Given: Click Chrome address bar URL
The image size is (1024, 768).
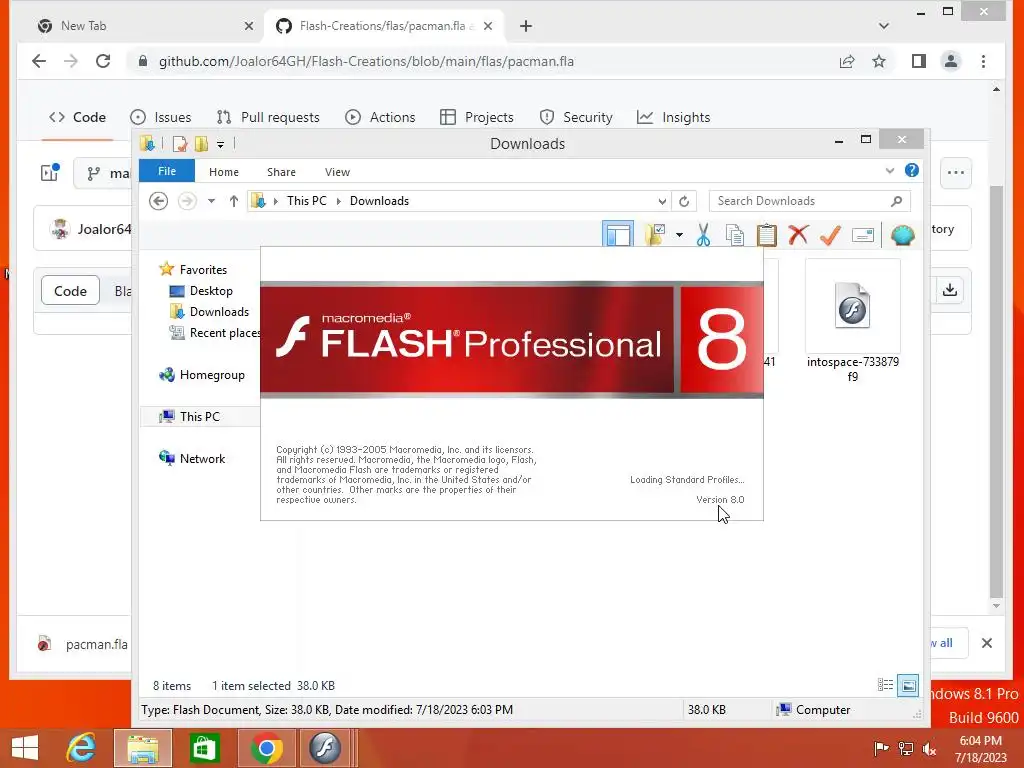Looking at the screenshot, I should point(366,61).
